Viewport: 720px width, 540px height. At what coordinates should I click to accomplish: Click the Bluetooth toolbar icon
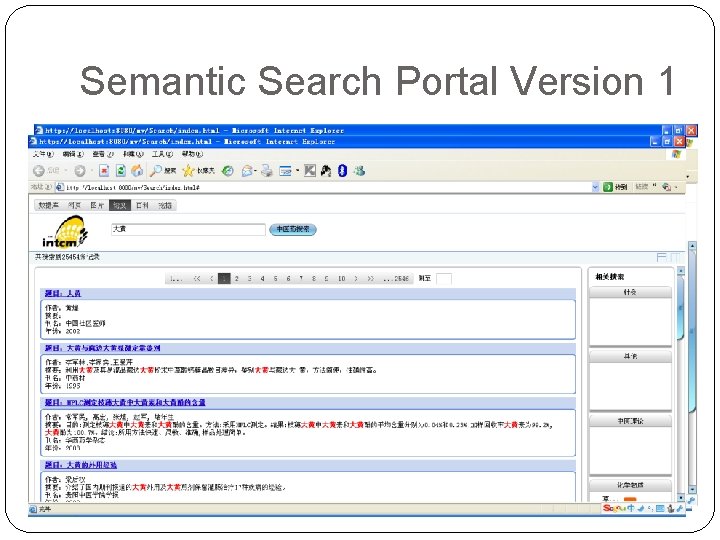point(343,171)
